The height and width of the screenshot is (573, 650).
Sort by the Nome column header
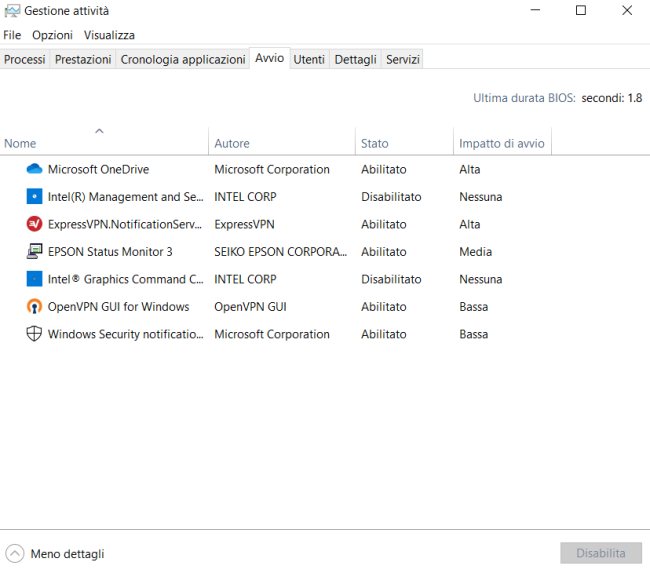104,141
